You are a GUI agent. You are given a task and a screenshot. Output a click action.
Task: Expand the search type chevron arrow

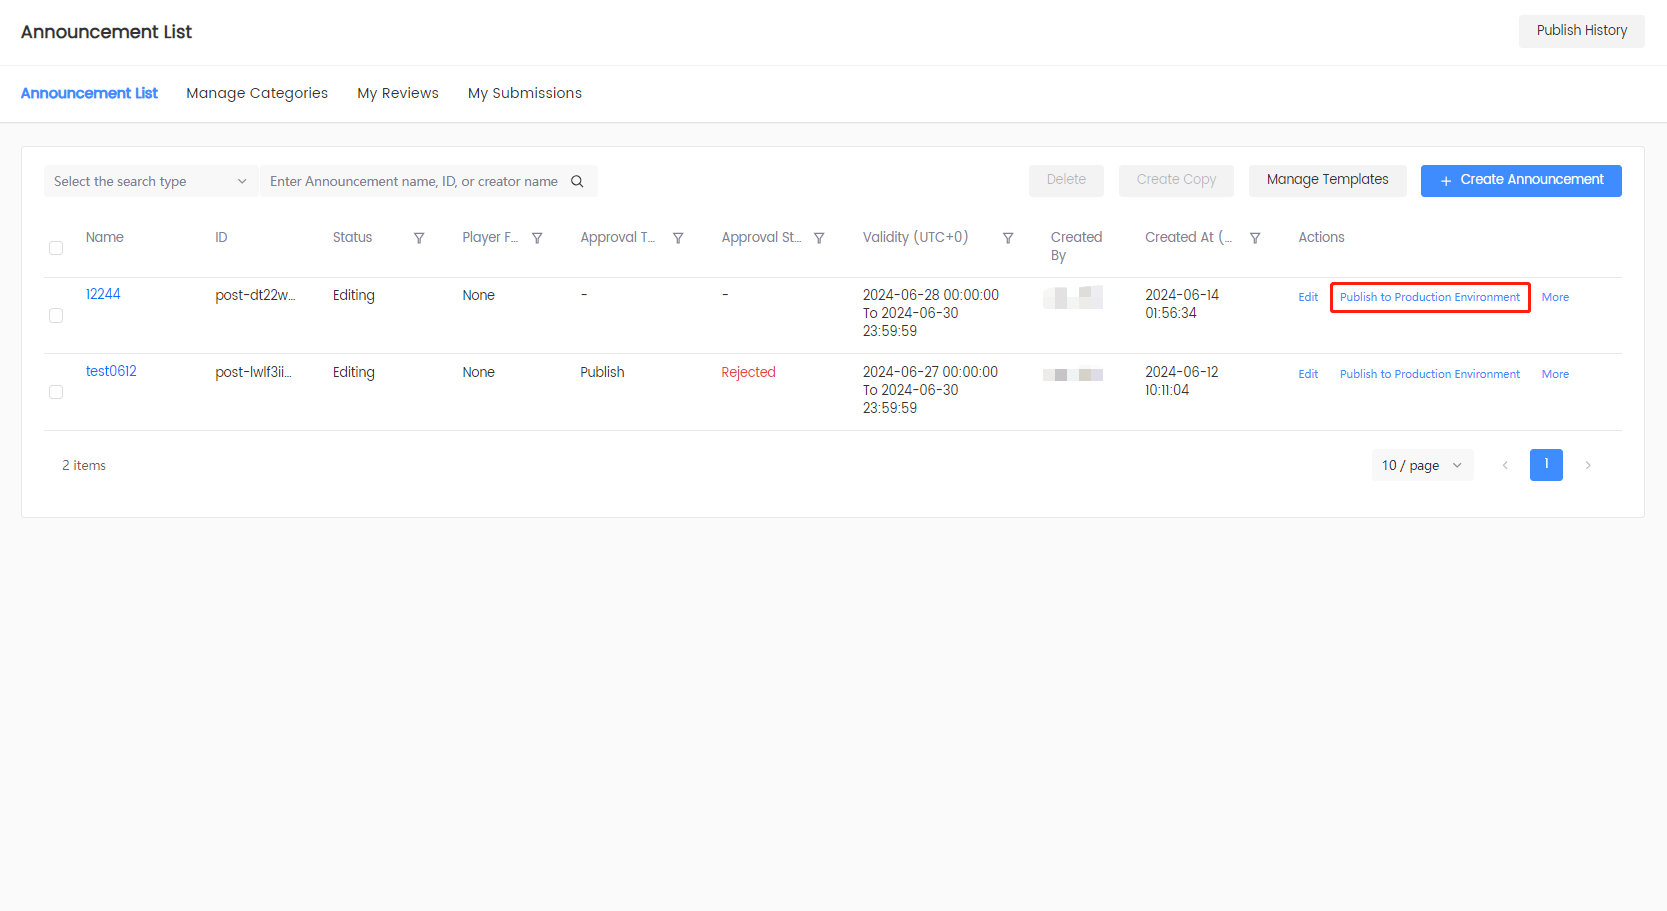241,181
